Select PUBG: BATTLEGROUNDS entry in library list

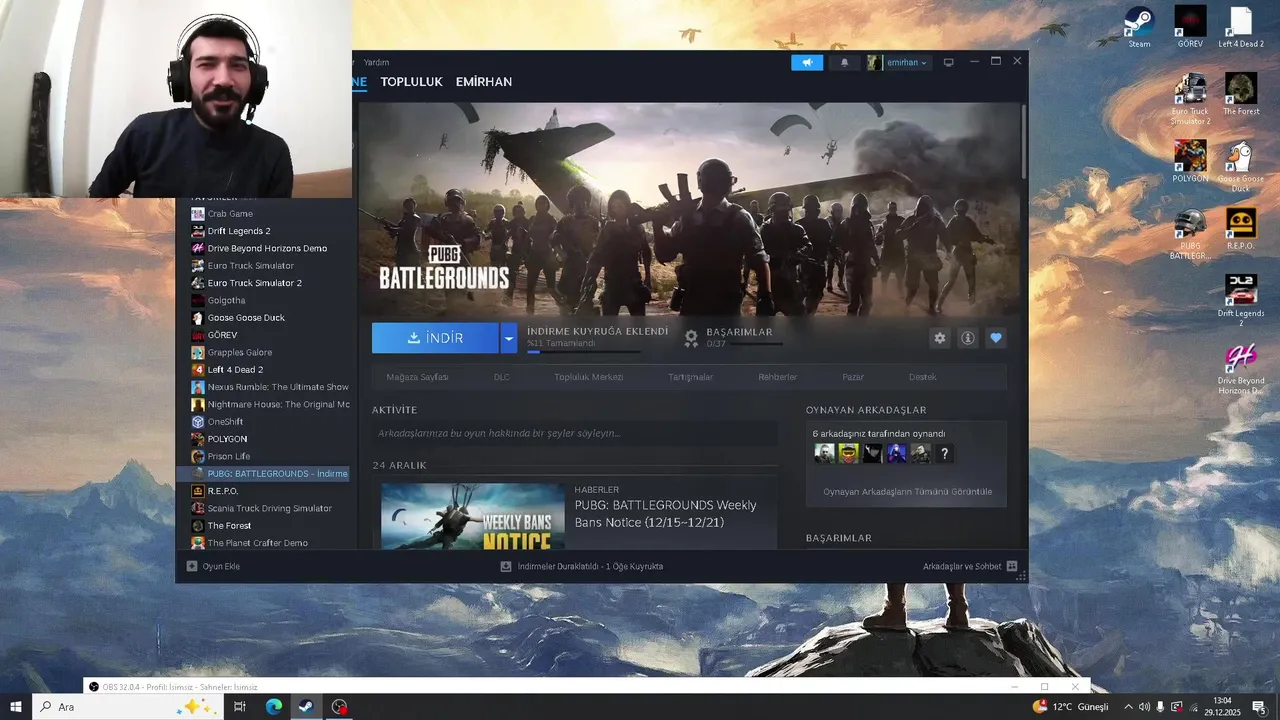[263, 474]
